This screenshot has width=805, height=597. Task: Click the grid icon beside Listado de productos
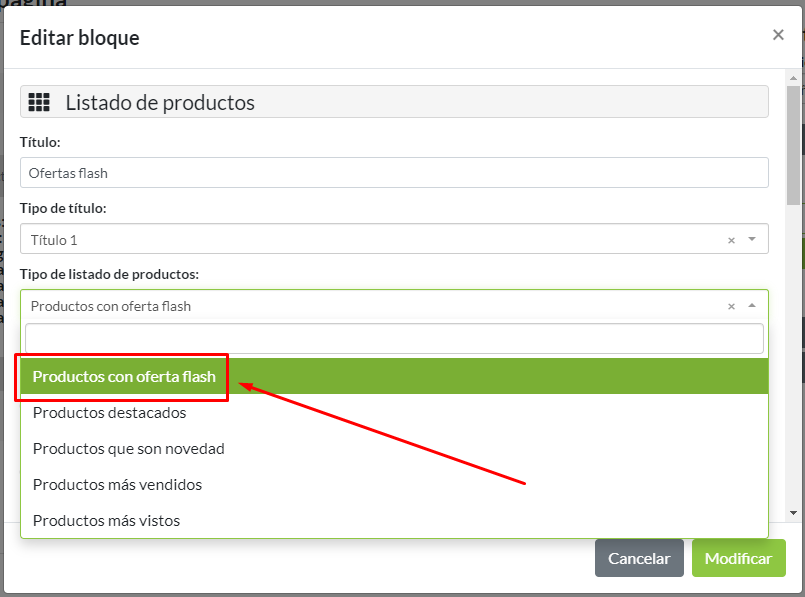40,101
